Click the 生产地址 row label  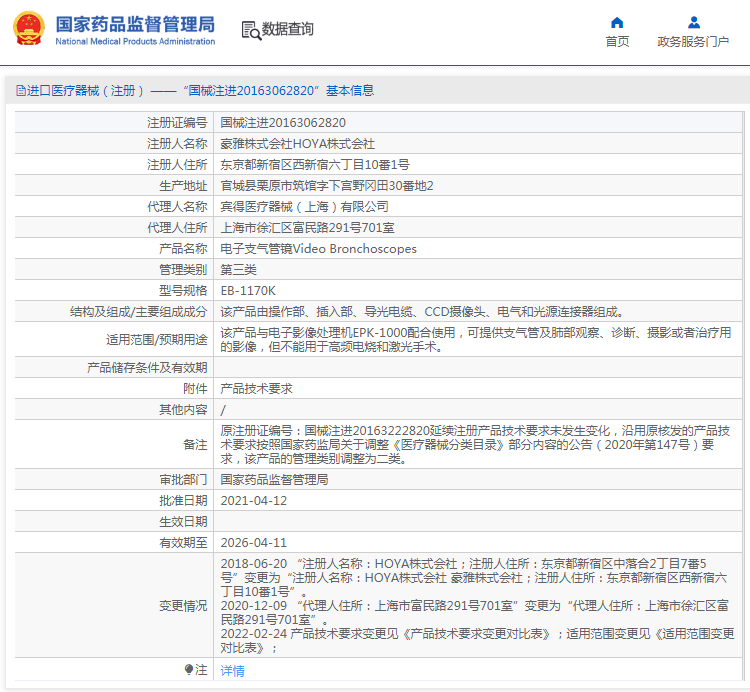click(x=183, y=186)
